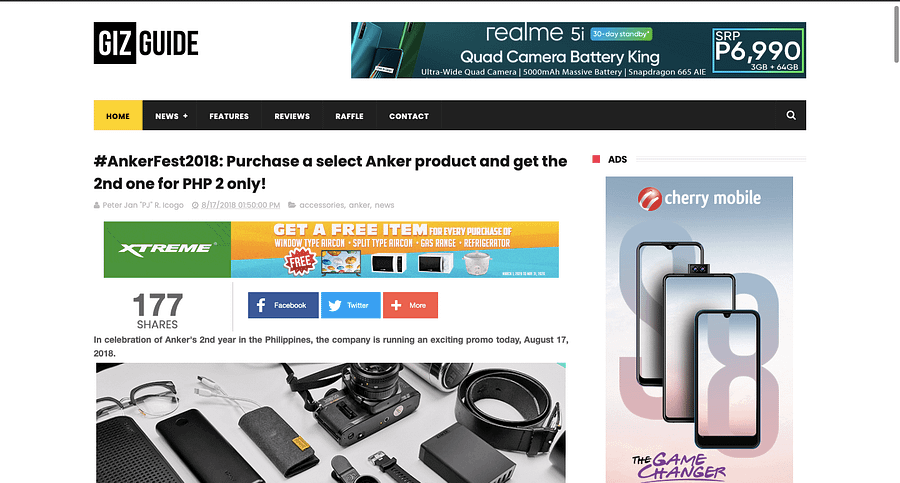The width and height of the screenshot is (900, 483).
Task: Open the search magnifier icon in navbar
Action: tap(790, 115)
